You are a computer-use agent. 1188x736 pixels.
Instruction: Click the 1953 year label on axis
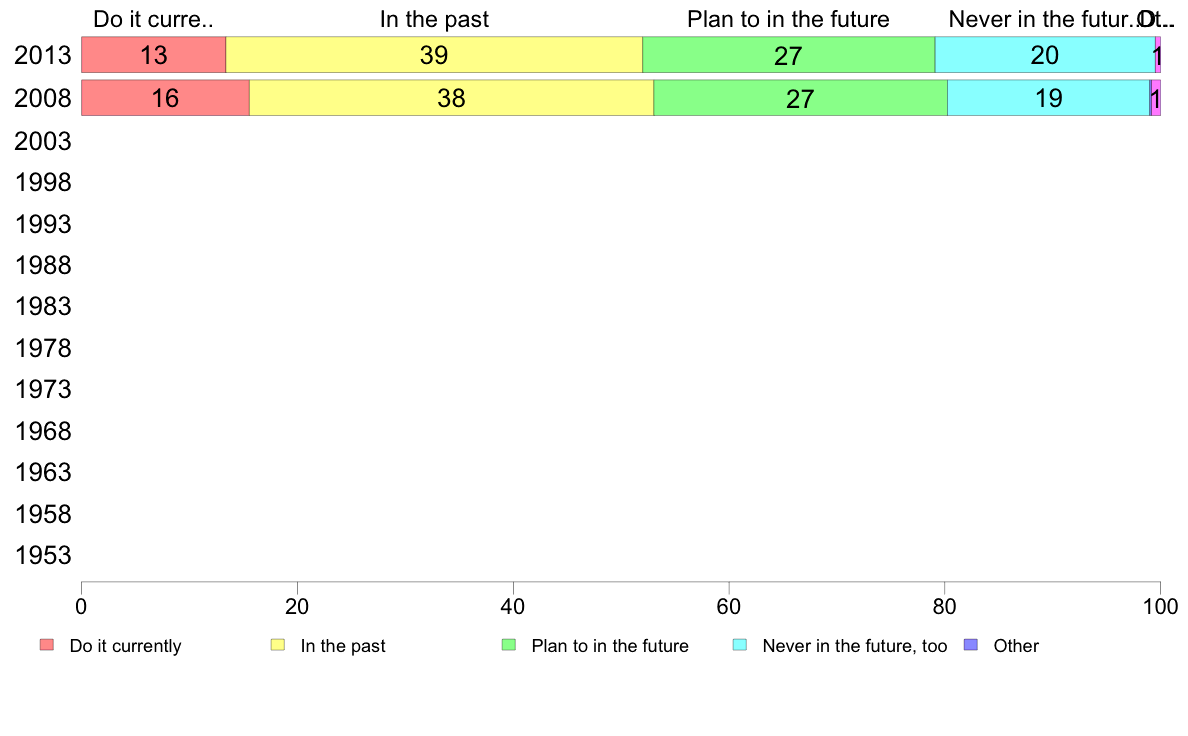(42, 555)
